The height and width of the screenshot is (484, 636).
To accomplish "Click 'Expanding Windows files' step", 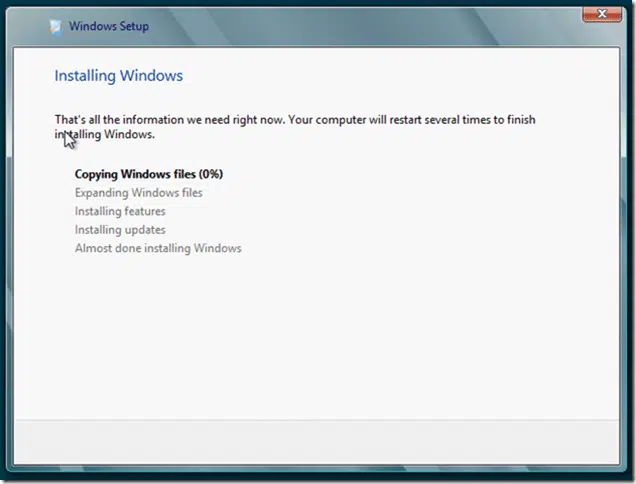I will [x=139, y=193].
